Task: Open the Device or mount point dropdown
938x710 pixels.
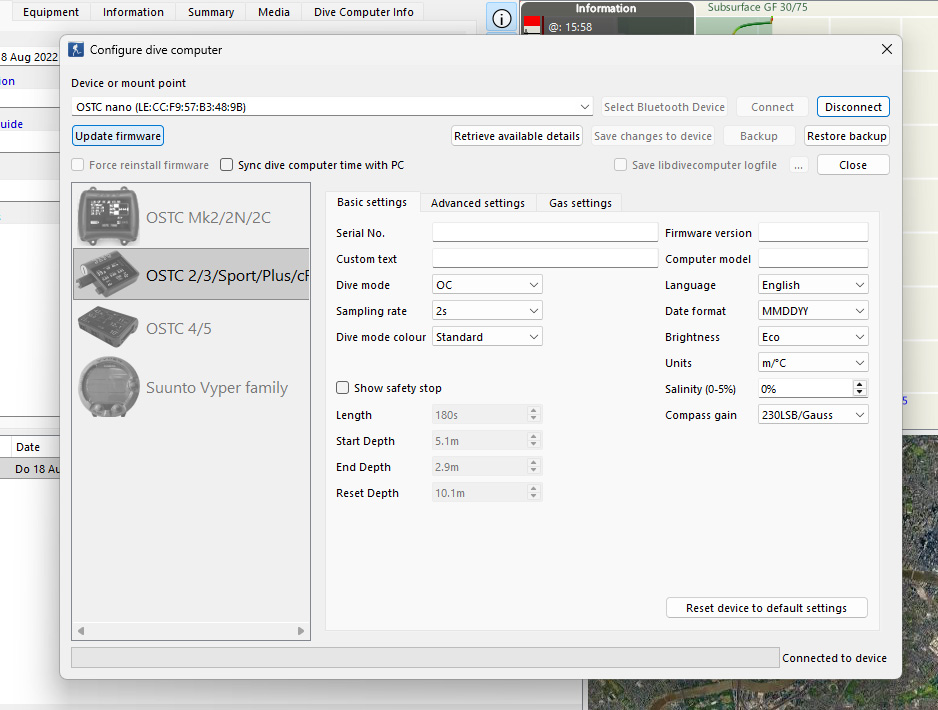Action: pos(332,106)
